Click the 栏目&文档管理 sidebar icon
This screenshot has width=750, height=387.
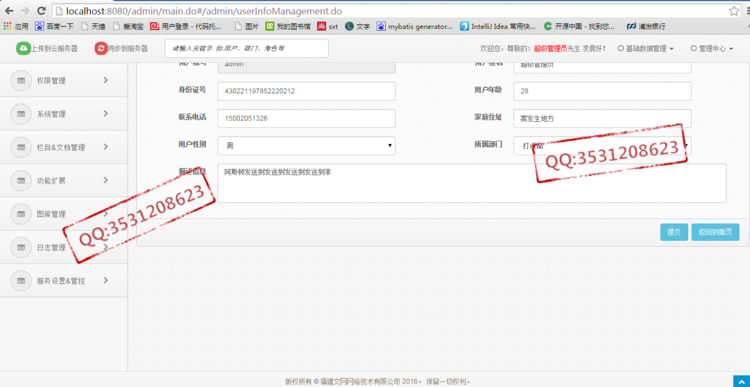[21, 147]
